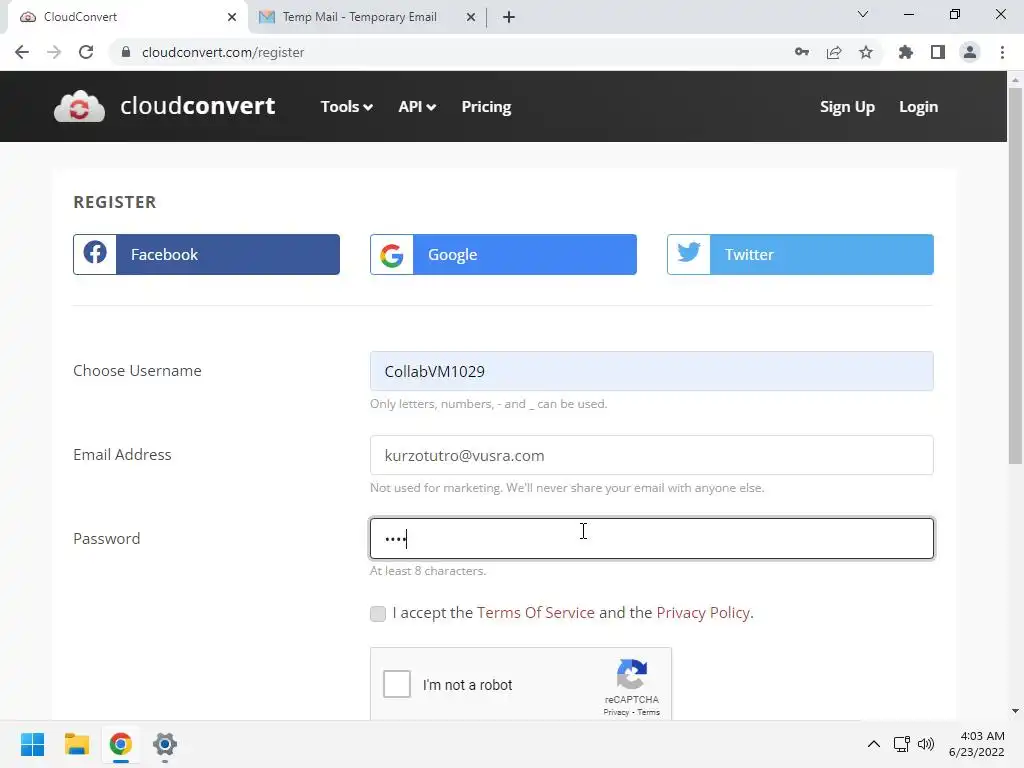Register with the Twitter button
Screen dimensions: 1024x768
pos(800,254)
